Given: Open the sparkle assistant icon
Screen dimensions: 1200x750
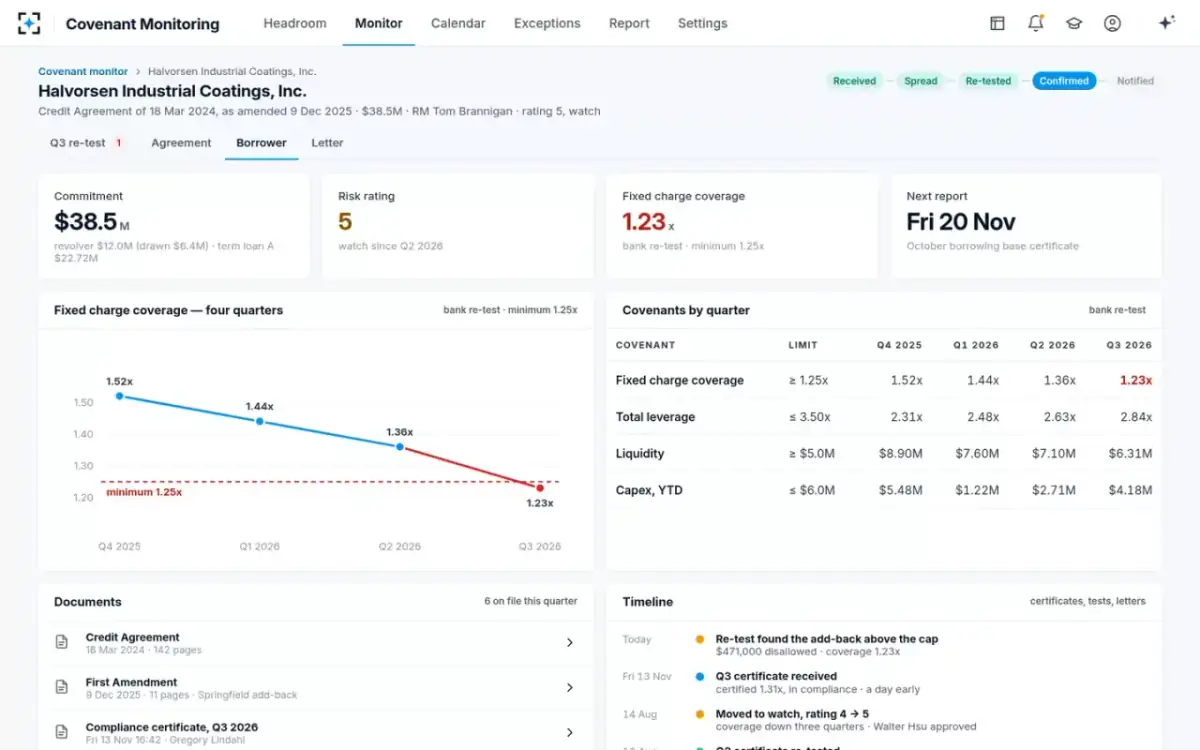Looking at the screenshot, I should pyautogui.click(x=1166, y=23).
